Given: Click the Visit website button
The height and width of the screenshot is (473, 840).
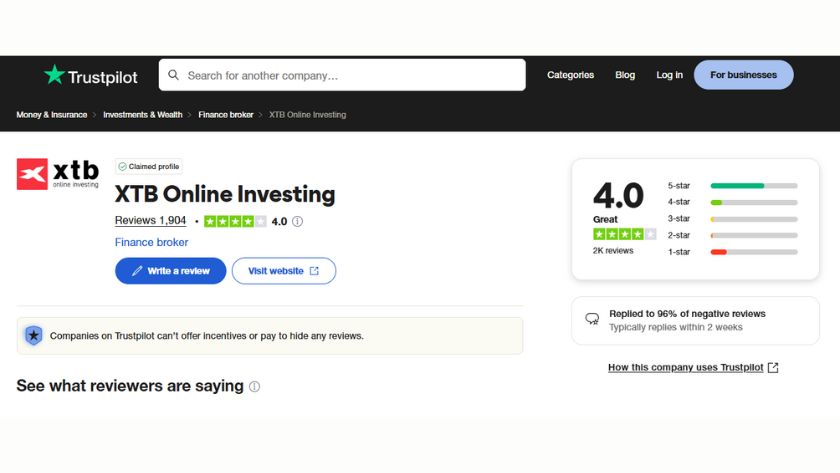Looking at the screenshot, I should coord(284,271).
